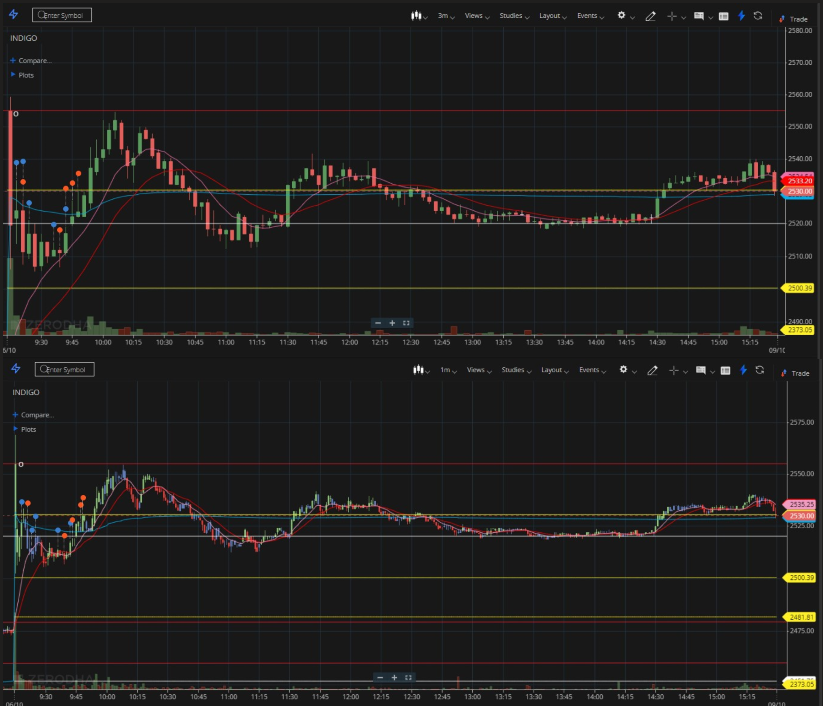The width and height of the screenshot is (823, 706).
Task: Click INDIGO symbol label in top chart
Action: (24, 38)
